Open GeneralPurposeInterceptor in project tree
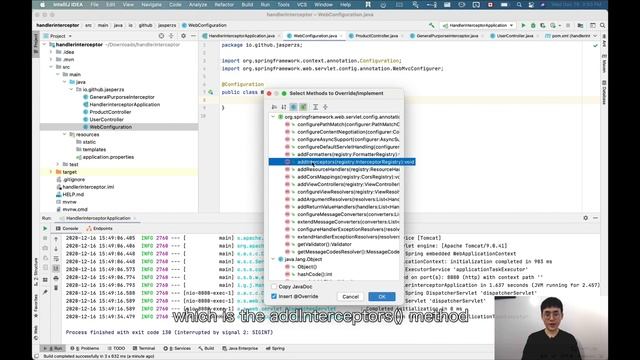 122,97
